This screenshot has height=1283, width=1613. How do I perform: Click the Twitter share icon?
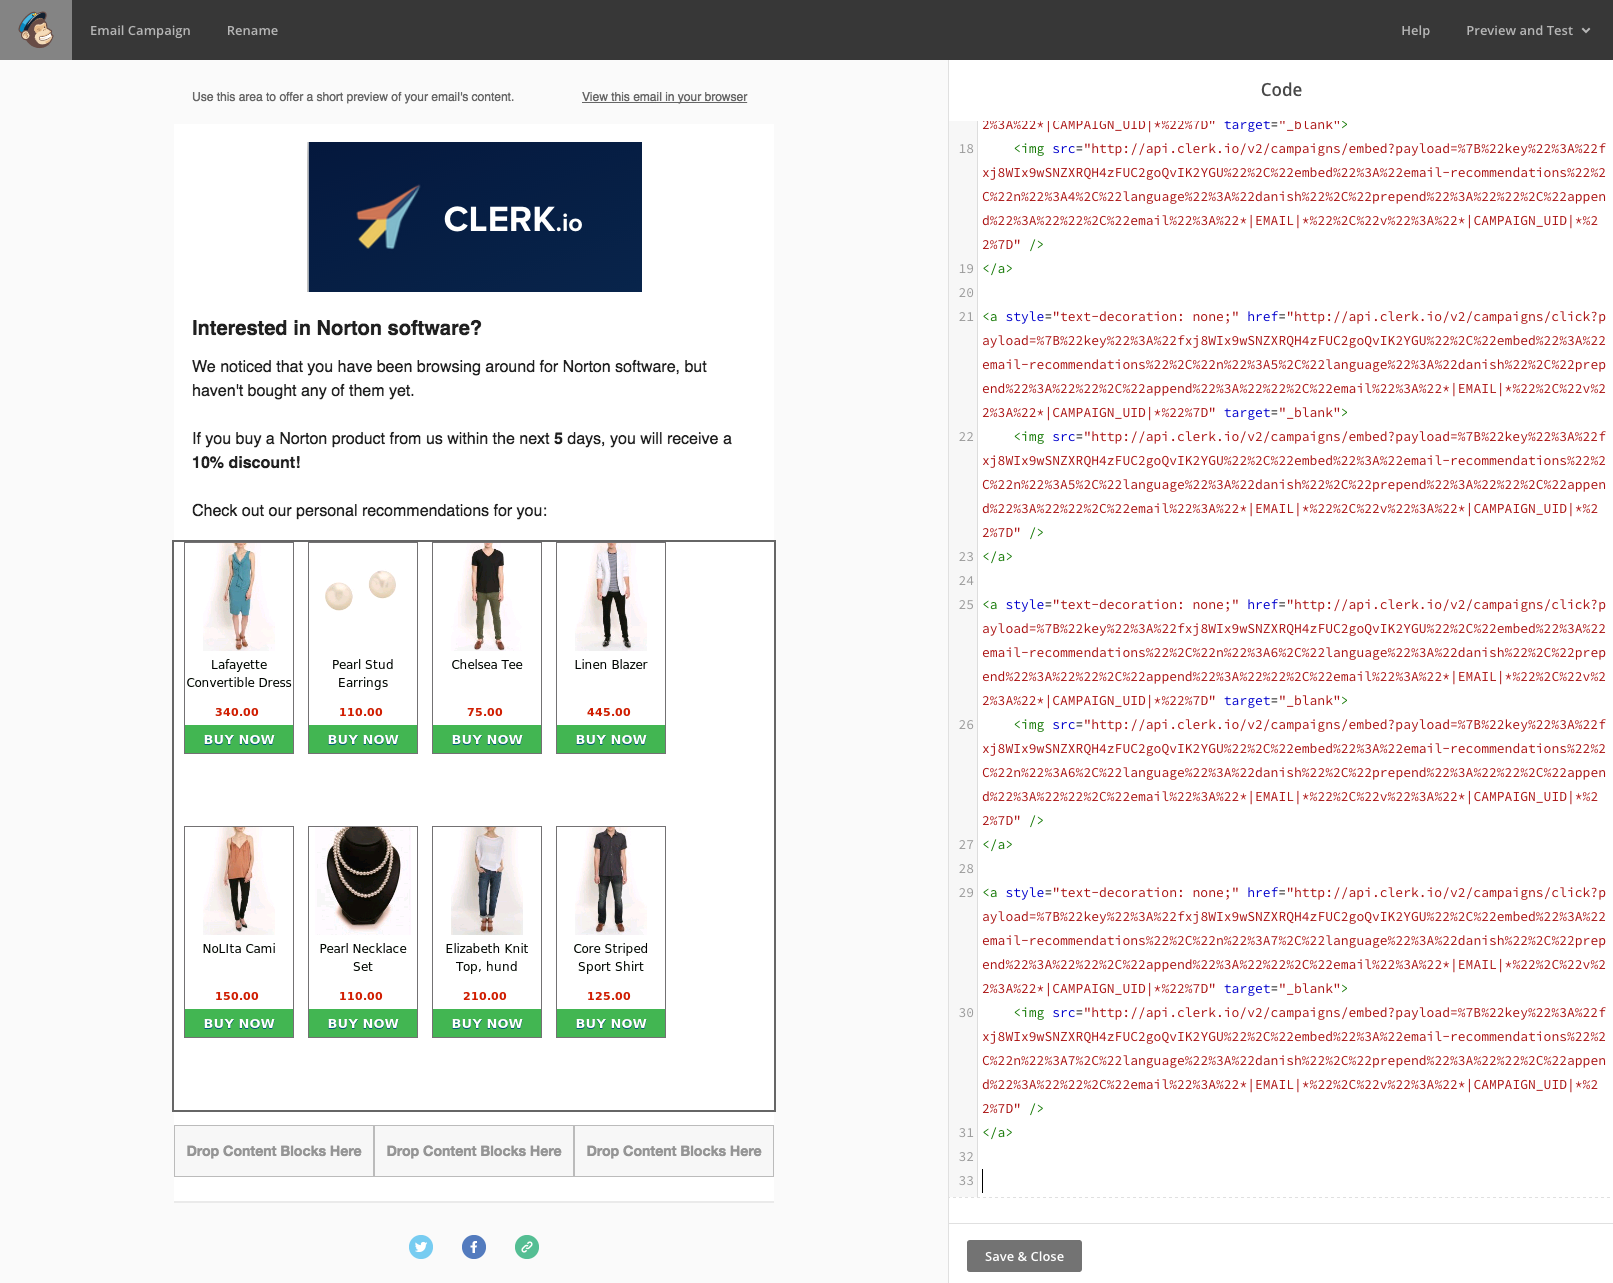pos(421,1247)
